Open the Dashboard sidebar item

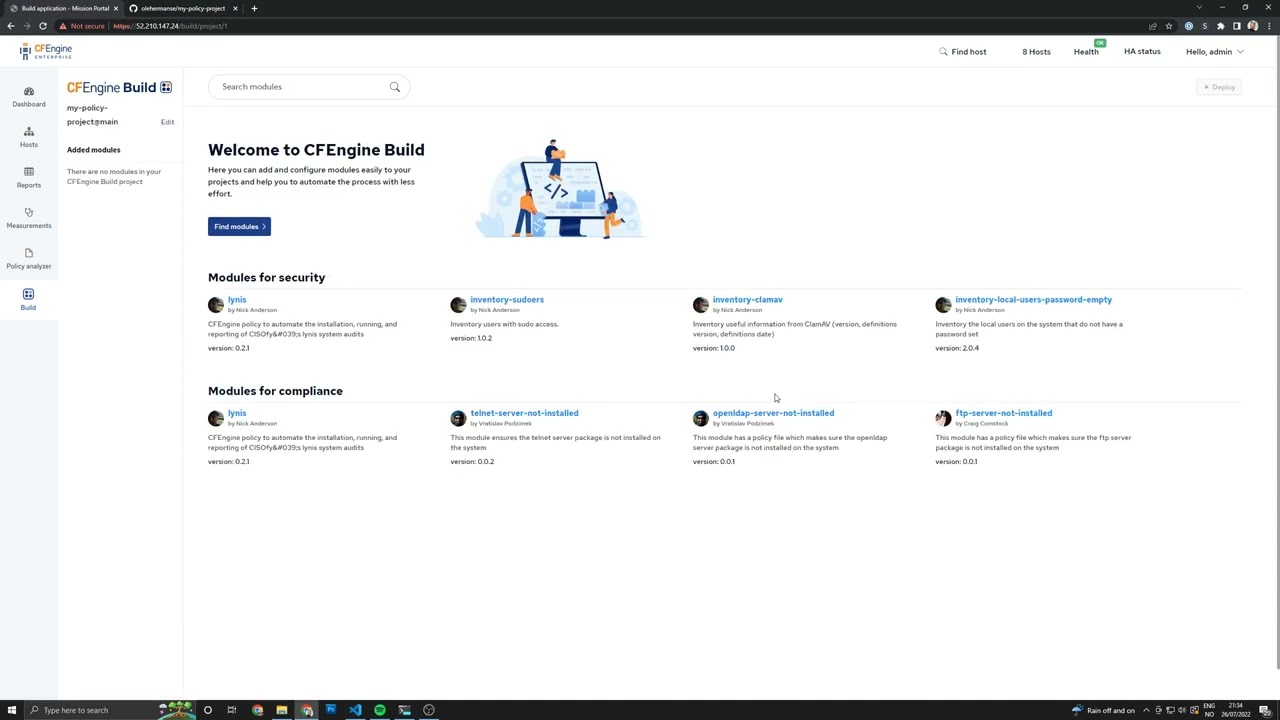point(28,96)
